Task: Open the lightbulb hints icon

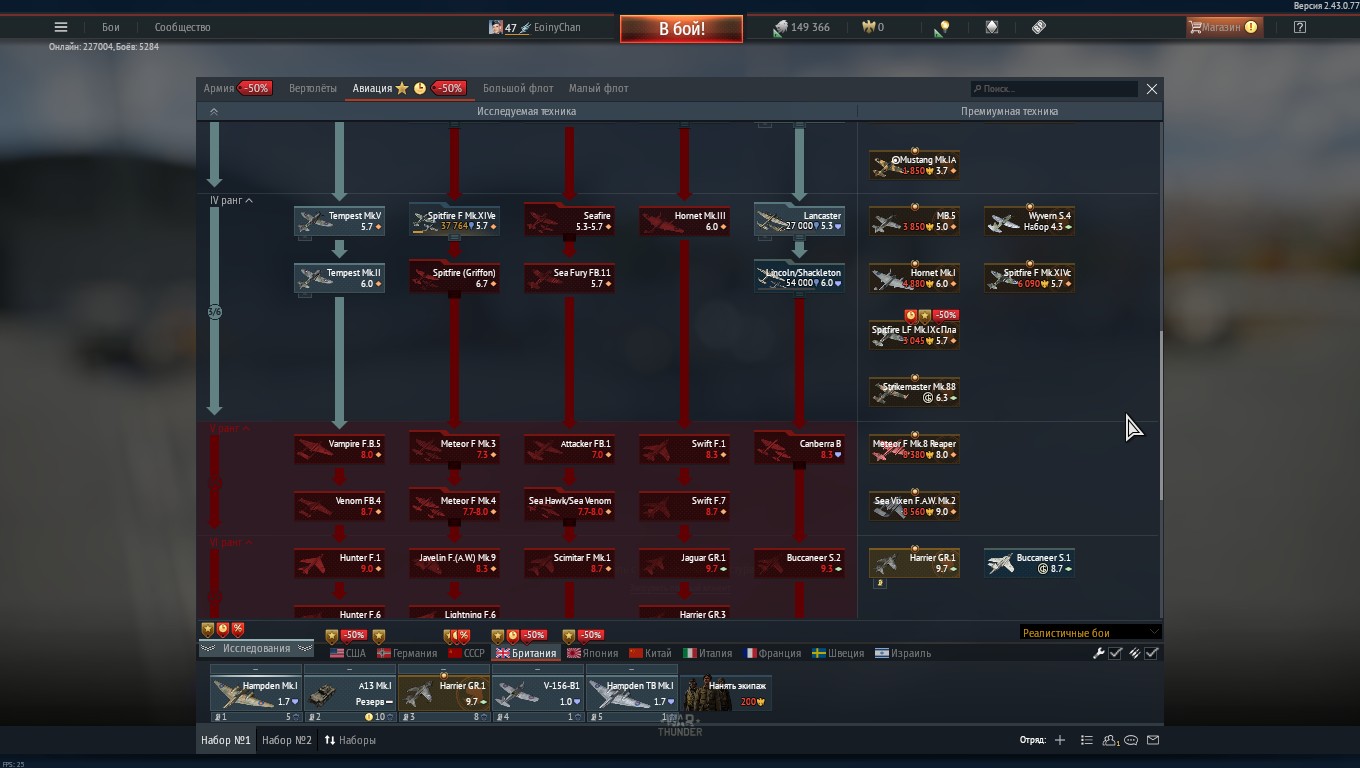Action: tap(942, 28)
